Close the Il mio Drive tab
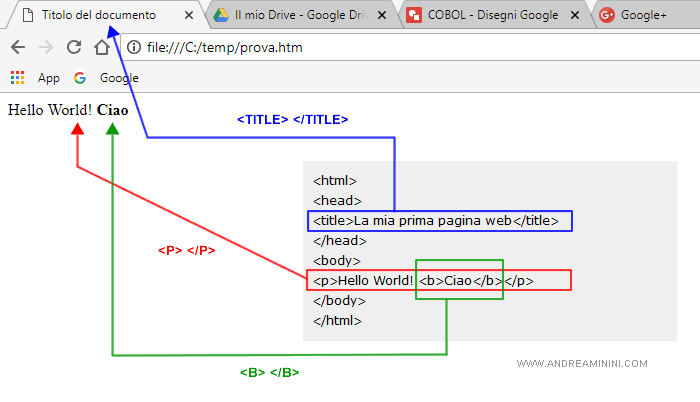 click(x=384, y=16)
